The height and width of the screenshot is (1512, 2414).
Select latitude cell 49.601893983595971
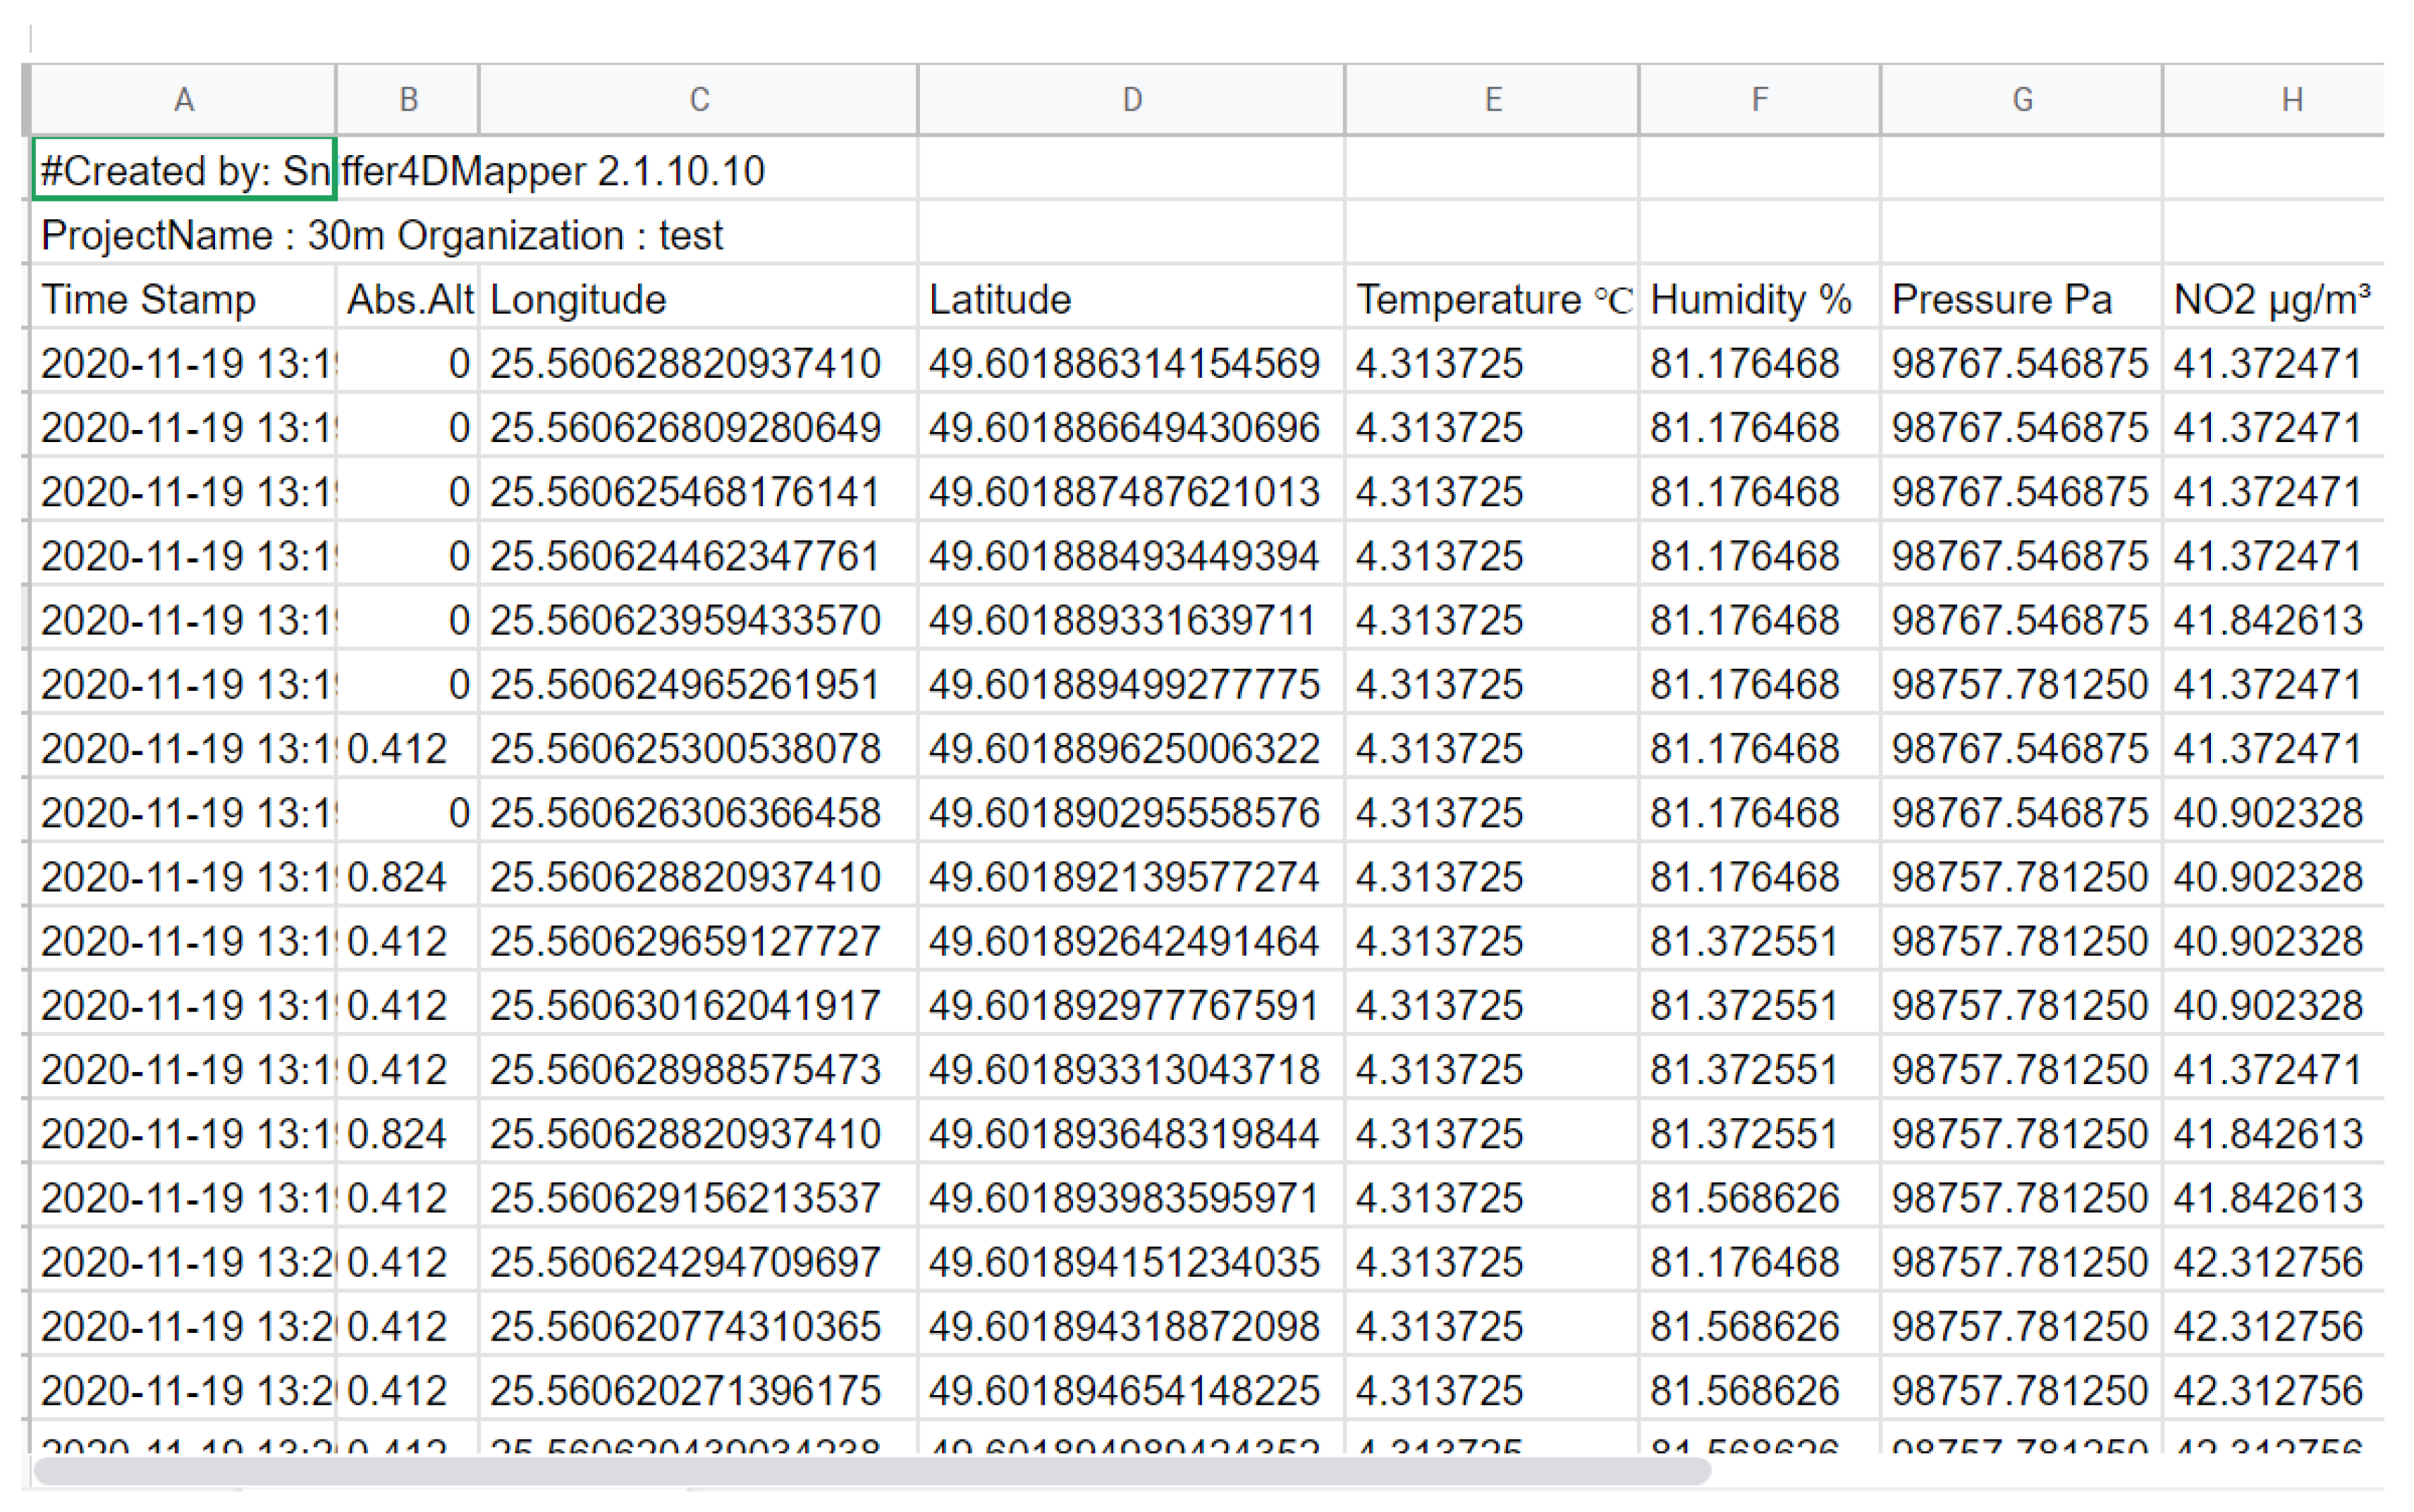[1131, 1198]
